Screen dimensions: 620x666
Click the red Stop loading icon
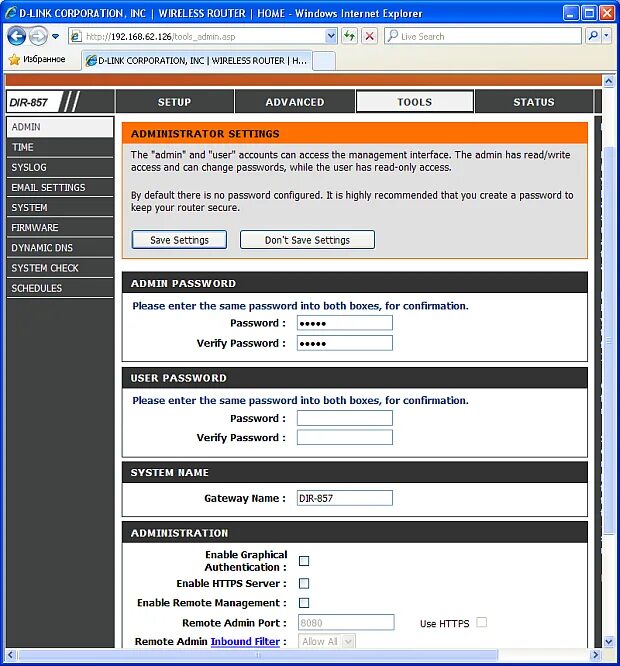(369, 36)
